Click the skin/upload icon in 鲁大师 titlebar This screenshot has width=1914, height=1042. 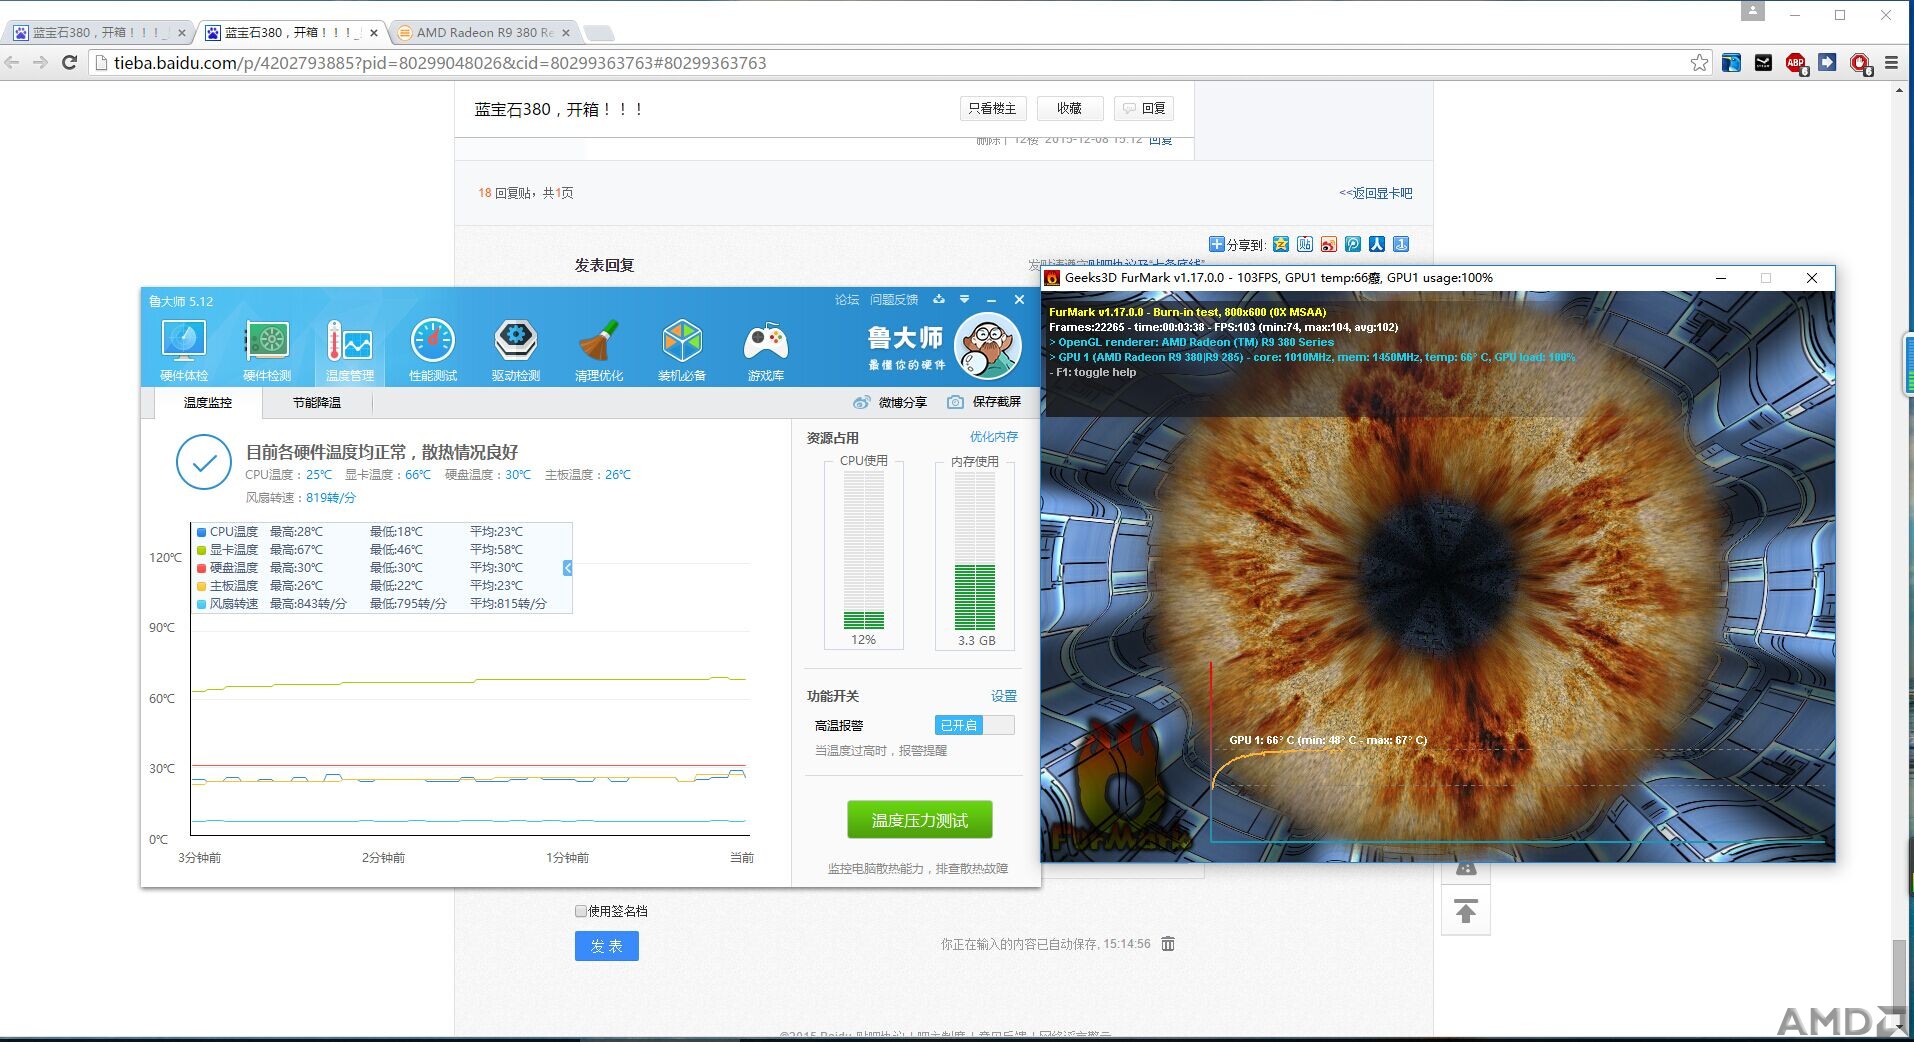pyautogui.click(x=938, y=299)
